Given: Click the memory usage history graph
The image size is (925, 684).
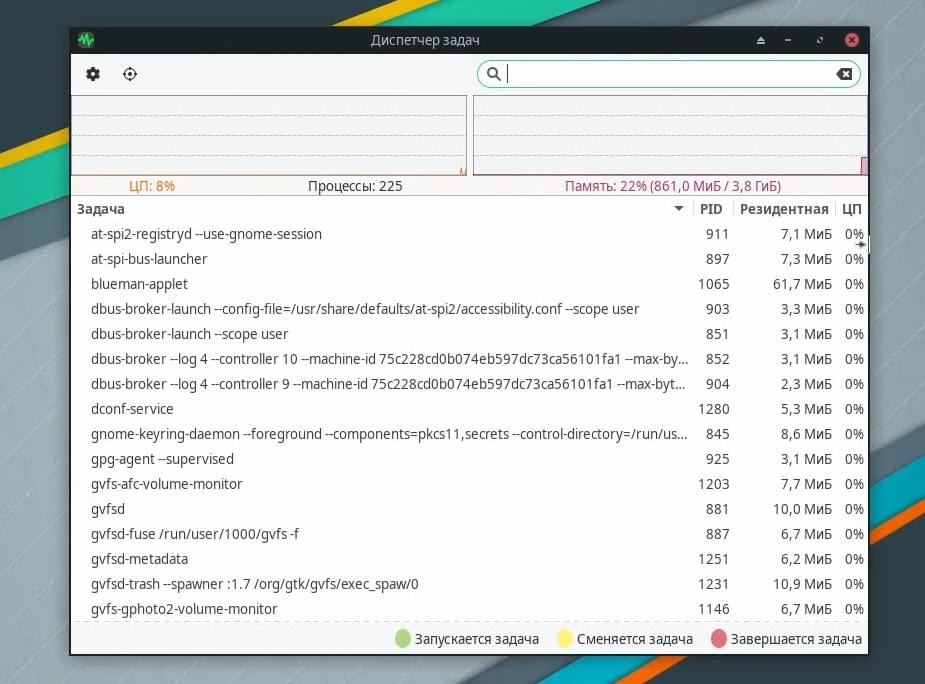Looking at the screenshot, I should [x=670, y=135].
